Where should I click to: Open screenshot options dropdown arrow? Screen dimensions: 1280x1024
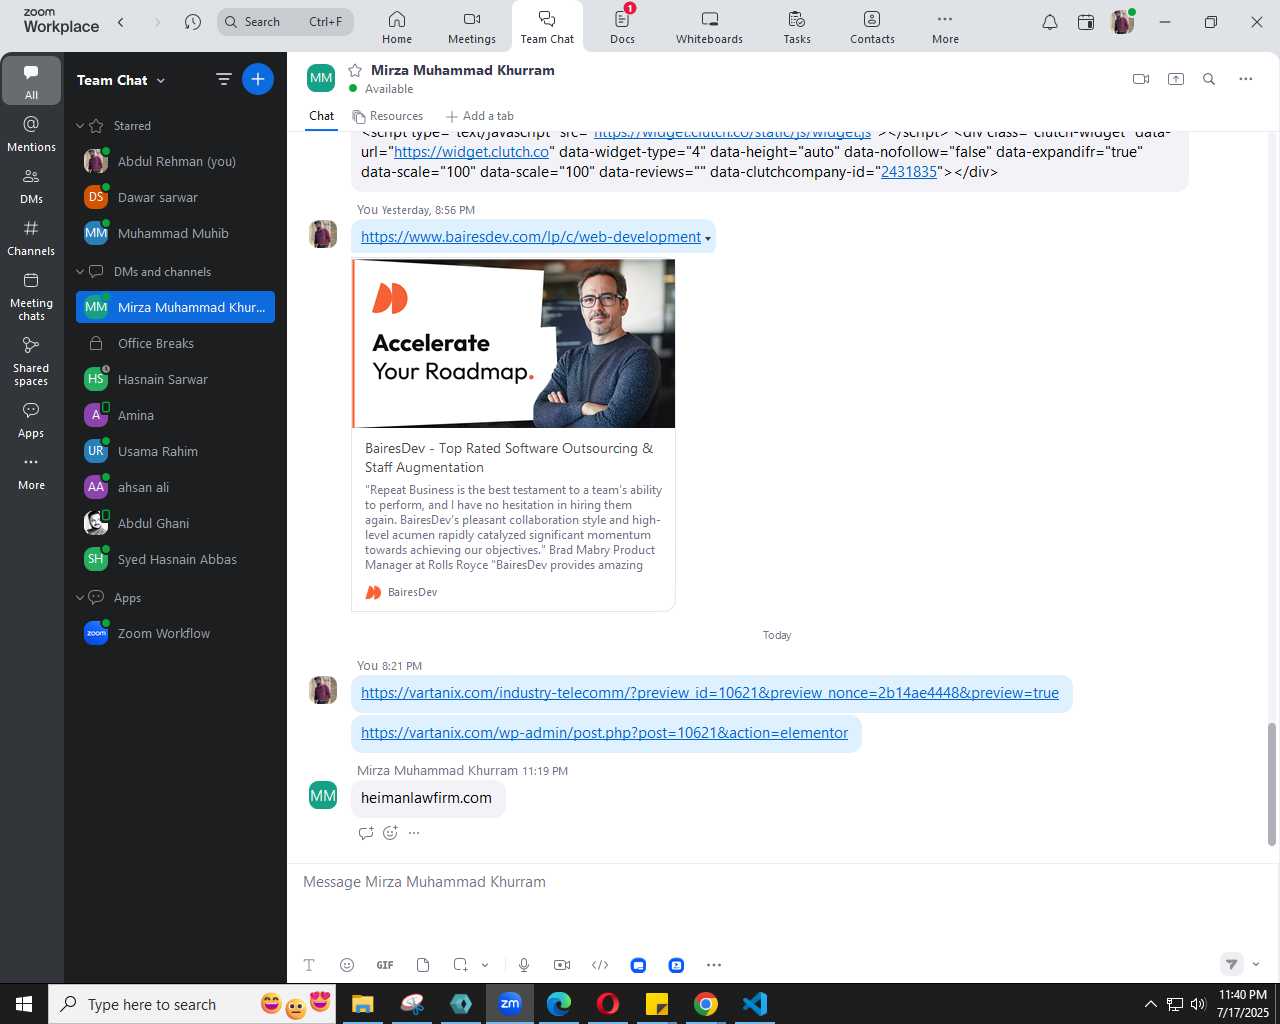485,965
